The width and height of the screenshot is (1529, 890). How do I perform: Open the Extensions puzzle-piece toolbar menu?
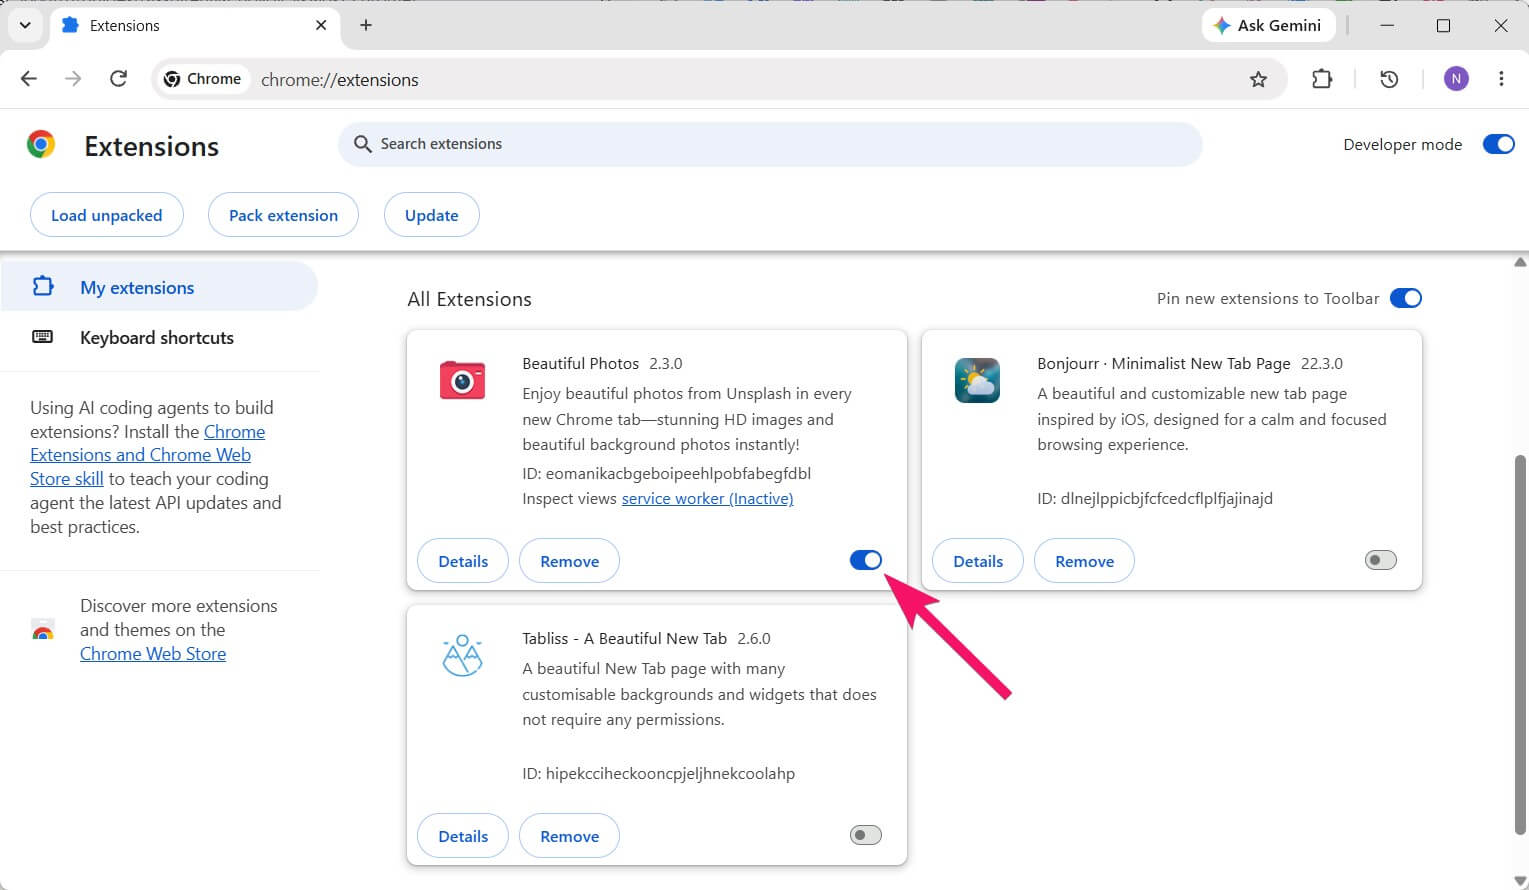pyautogui.click(x=1322, y=79)
